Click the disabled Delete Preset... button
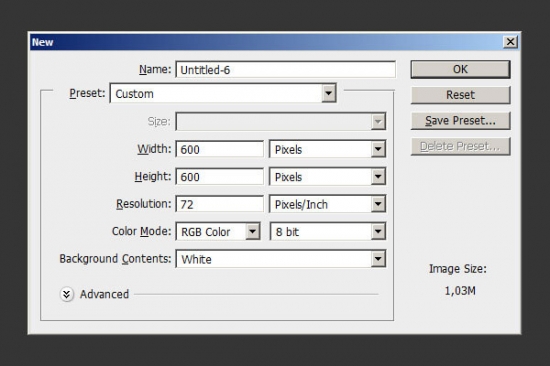 click(460, 146)
